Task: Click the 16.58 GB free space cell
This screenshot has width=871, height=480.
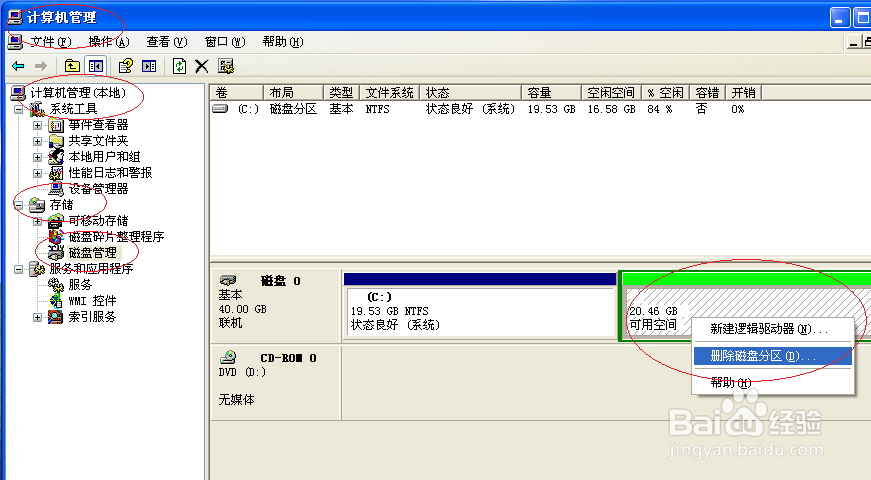Action: pos(611,109)
